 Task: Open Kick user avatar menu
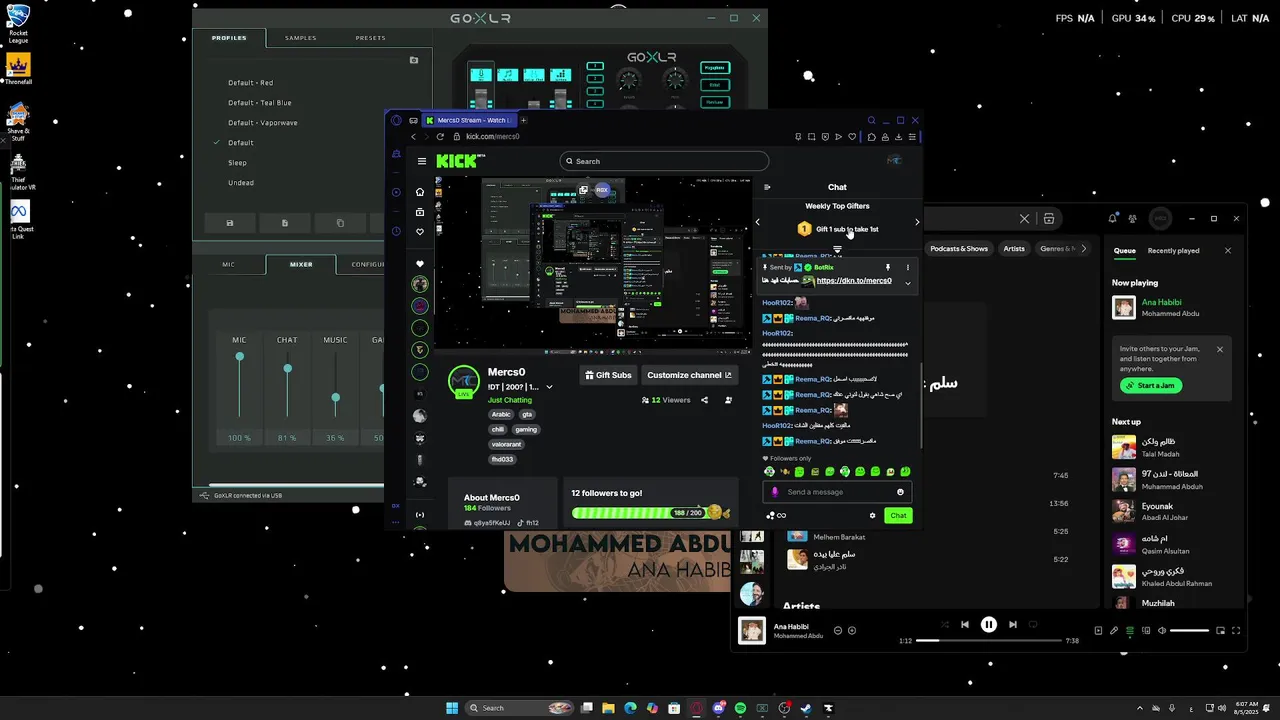tap(894, 161)
